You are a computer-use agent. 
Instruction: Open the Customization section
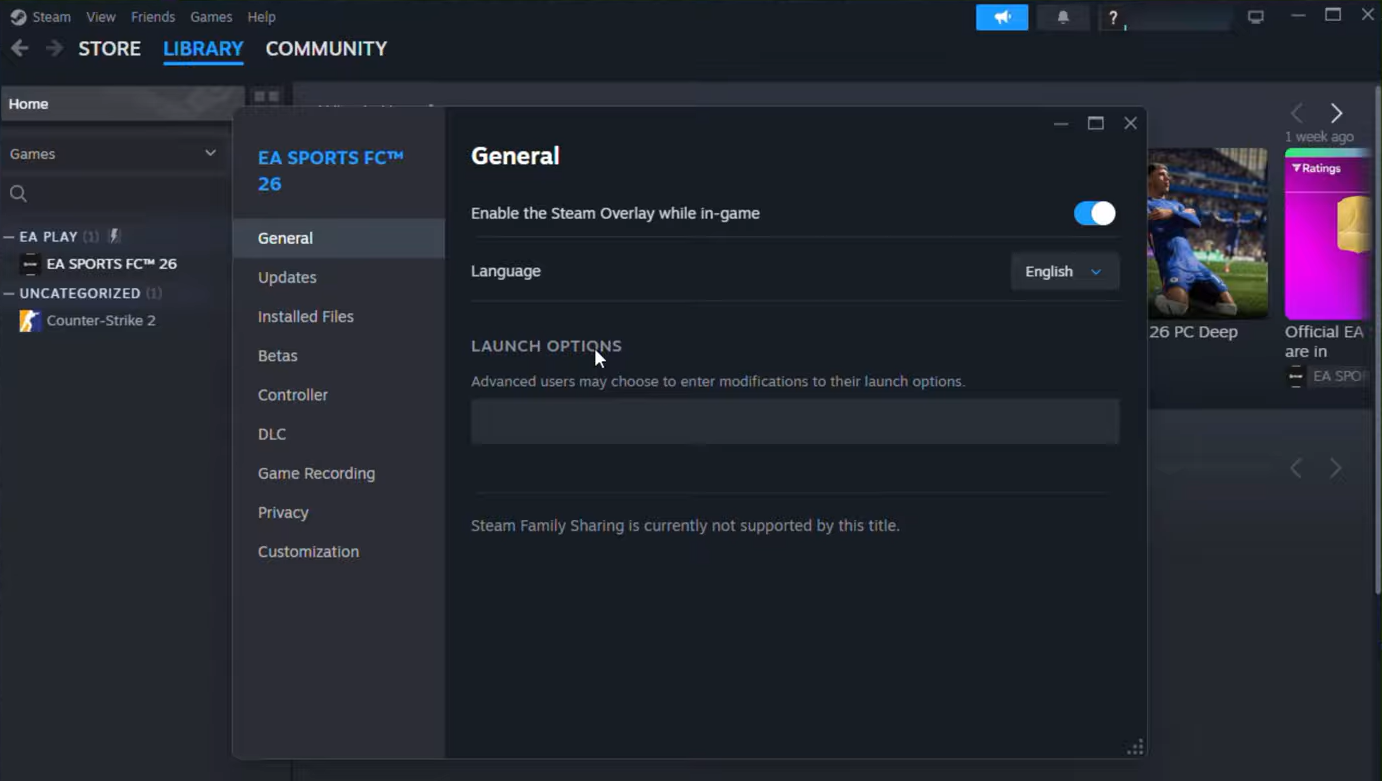339,551
